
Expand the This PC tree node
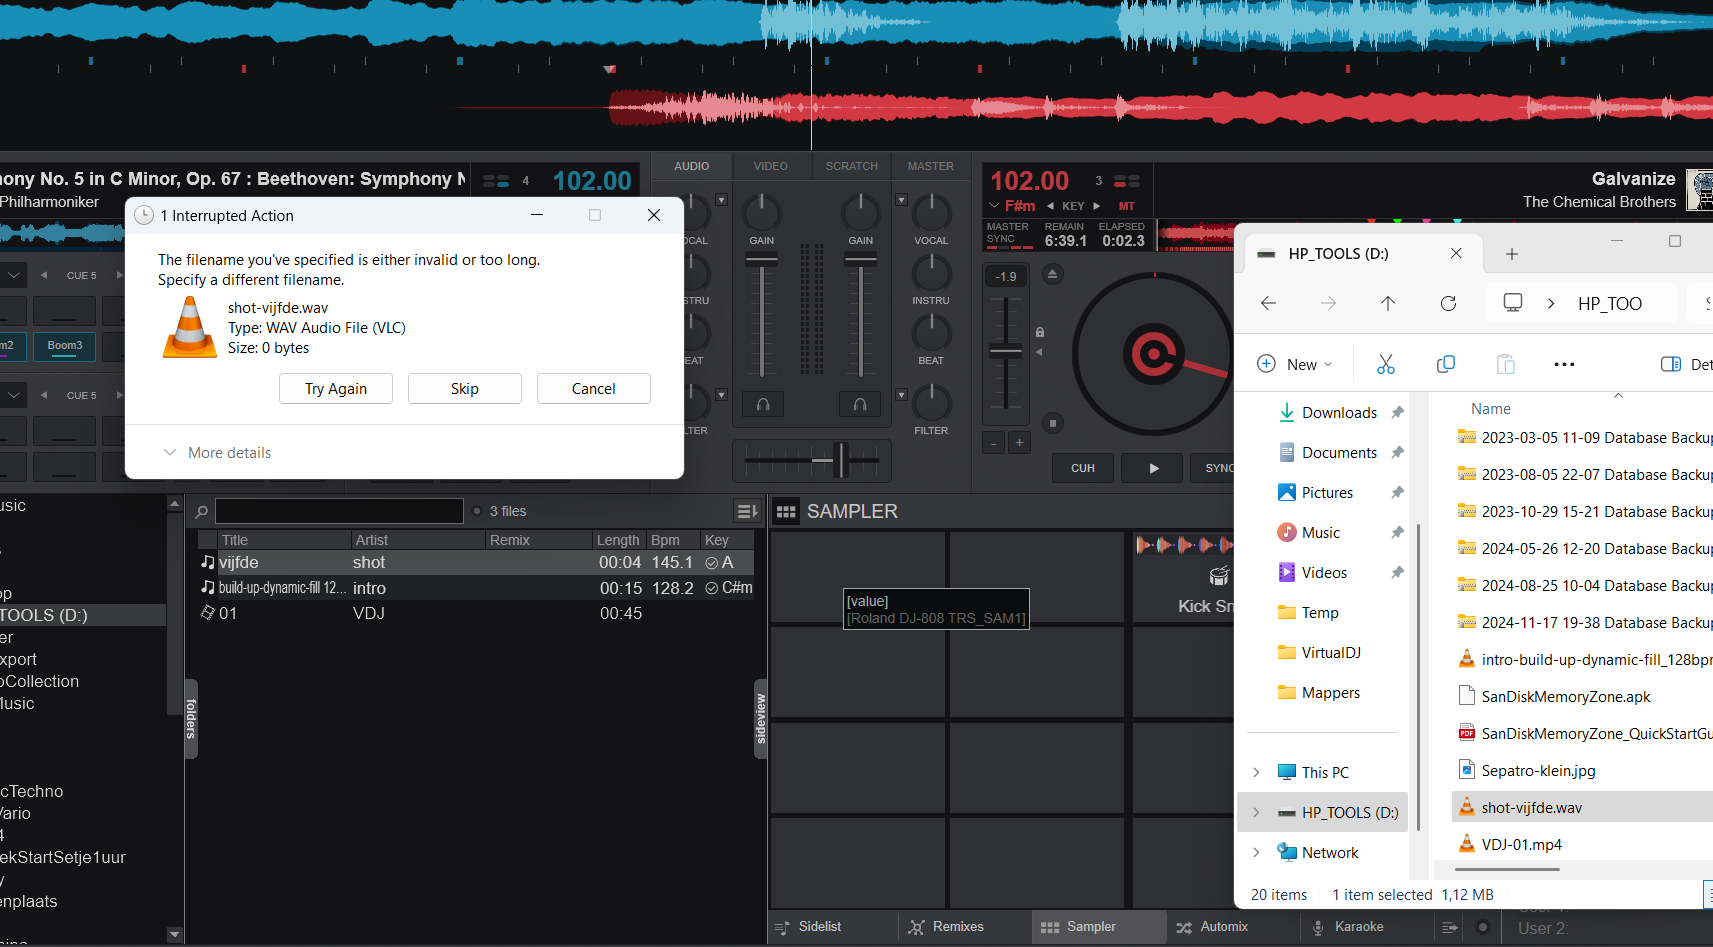[x=1256, y=772]
